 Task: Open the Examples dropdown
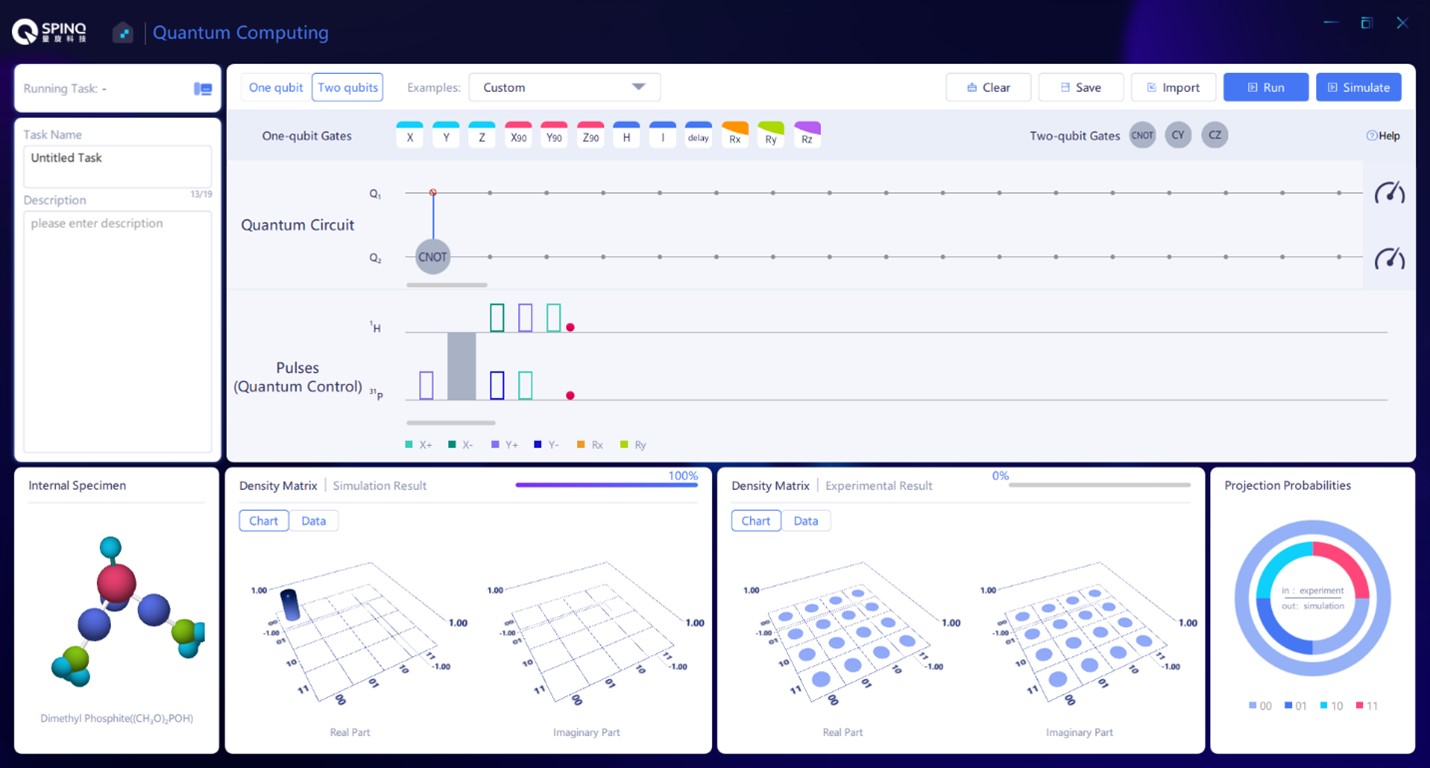pyautogui.click(x=565, y=87)
